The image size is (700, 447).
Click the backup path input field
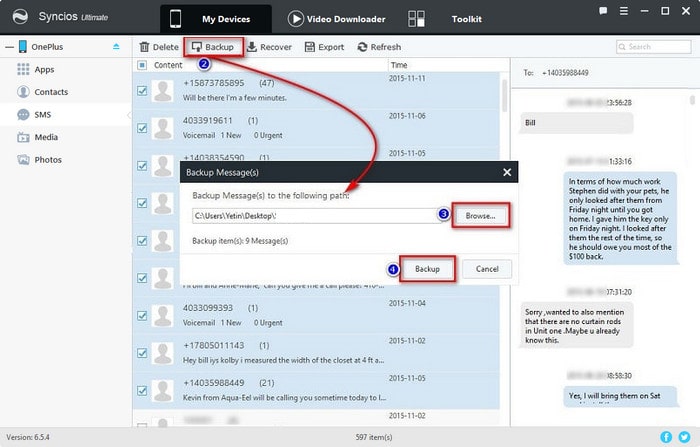pos(315,216)
